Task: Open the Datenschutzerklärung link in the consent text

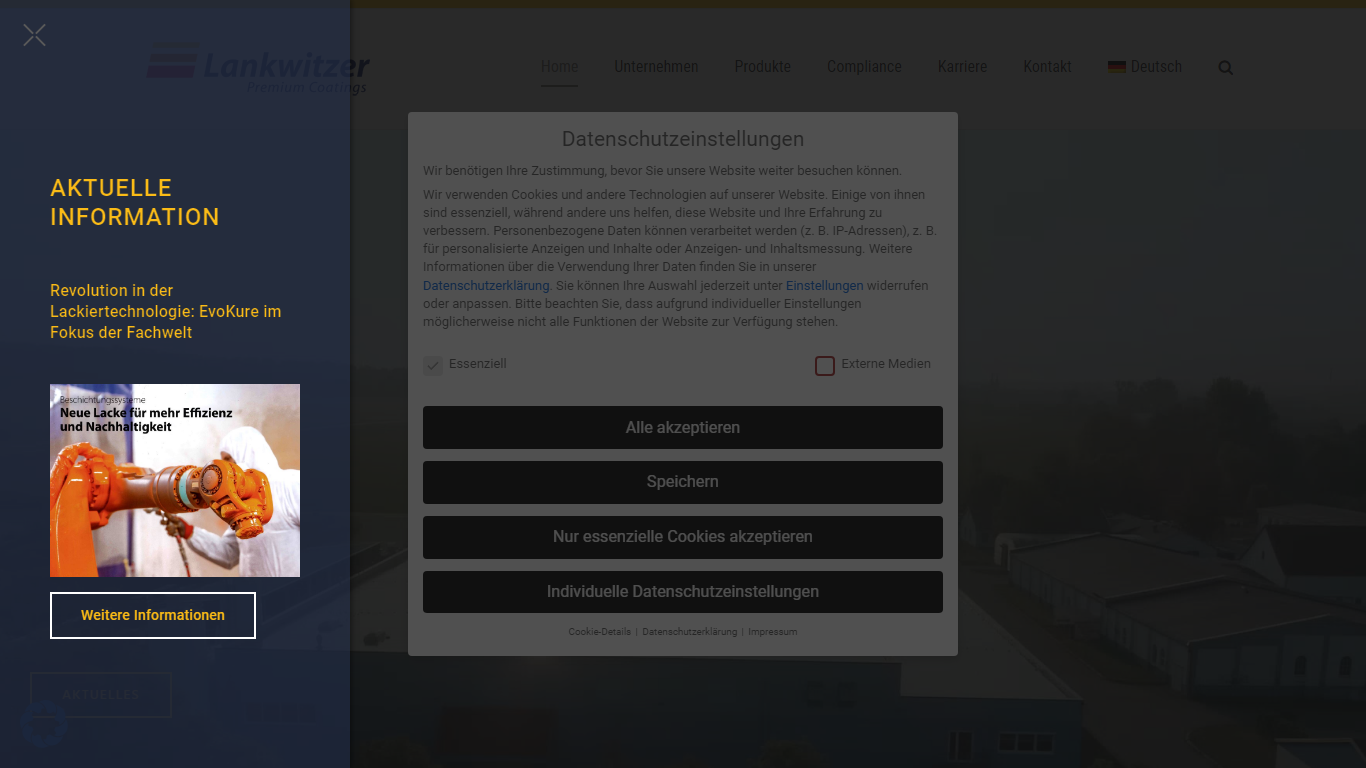Action: click(x=486, y=286)
